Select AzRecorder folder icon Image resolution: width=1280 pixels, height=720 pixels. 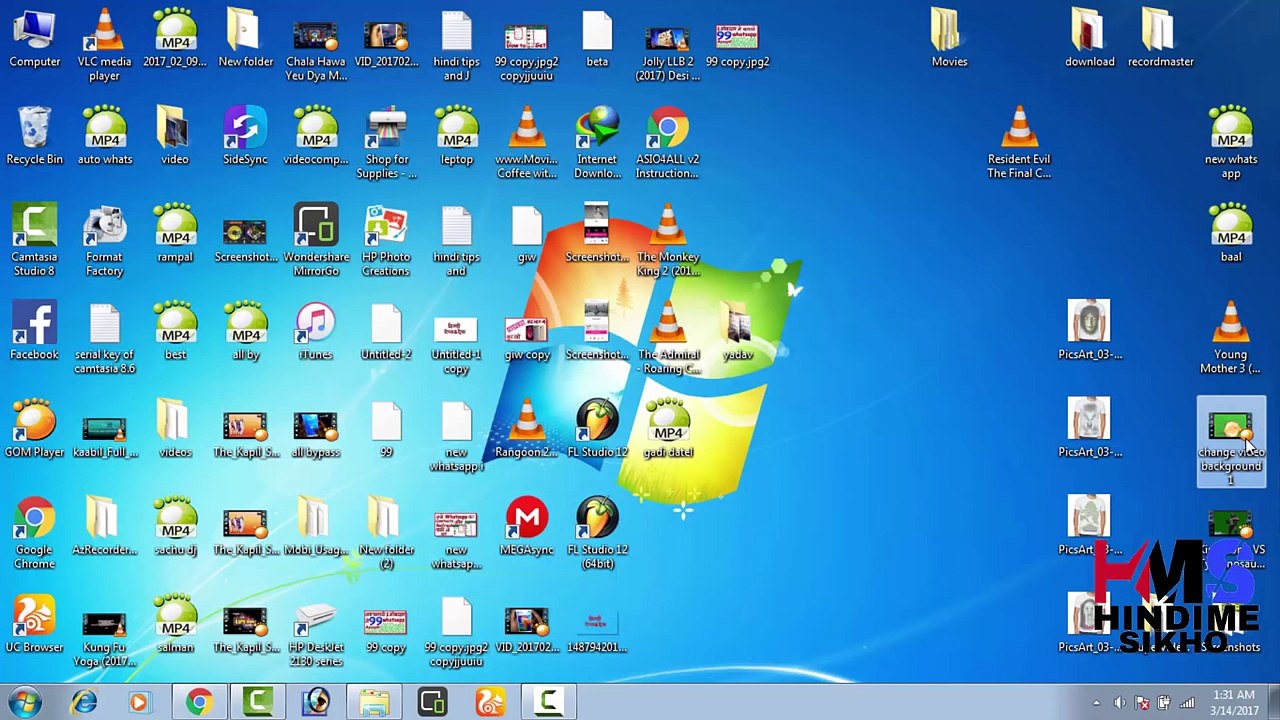[x=104, y=527]
